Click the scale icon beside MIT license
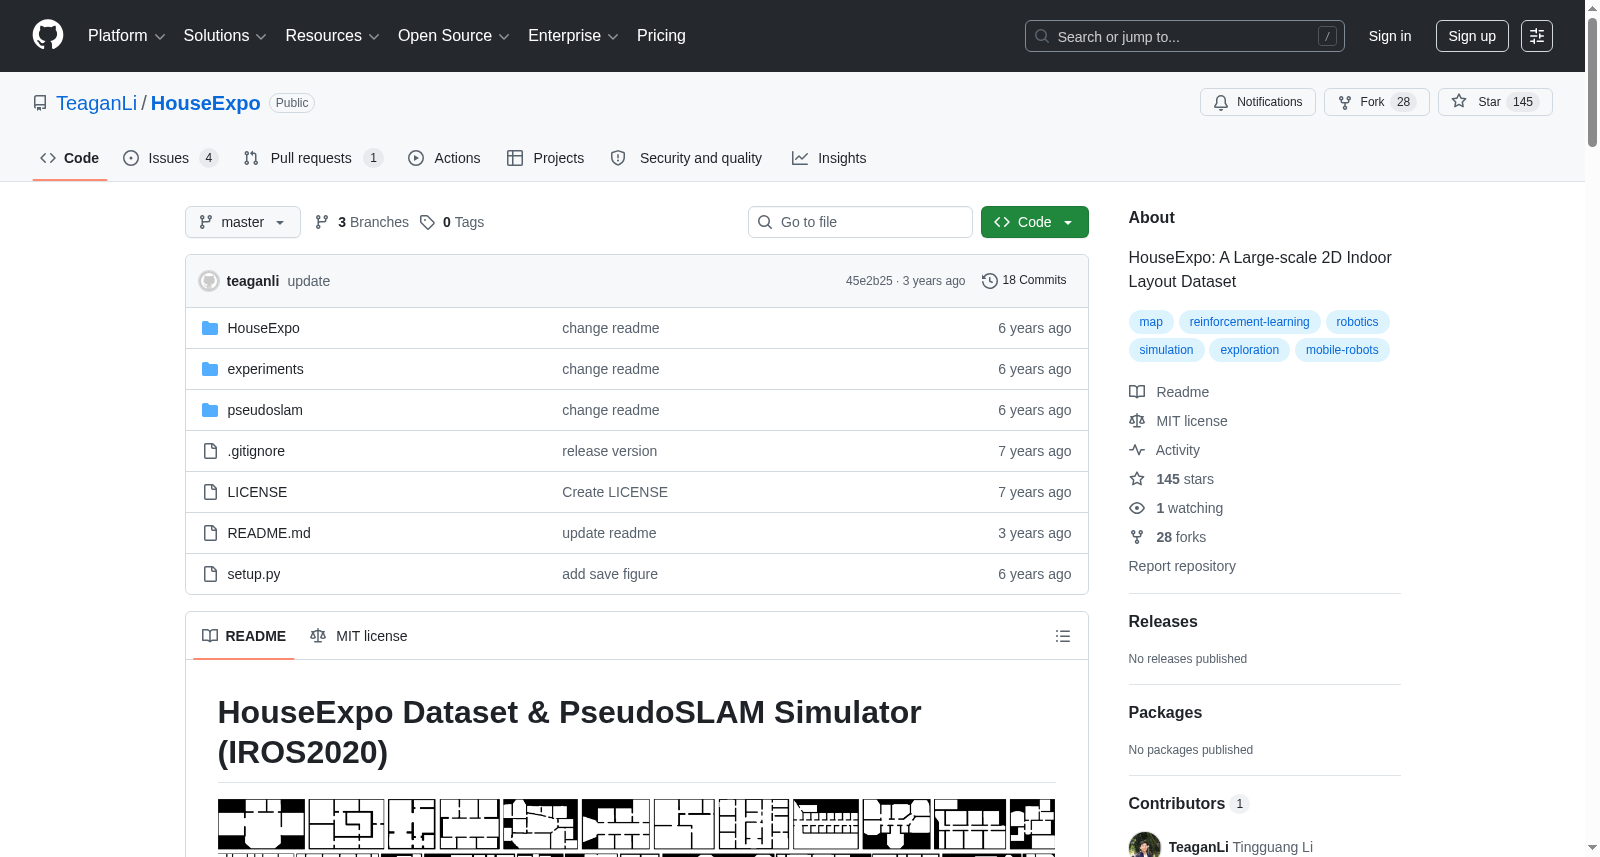The height and width of the screenshot is (857, 1600). point(1137,421)
